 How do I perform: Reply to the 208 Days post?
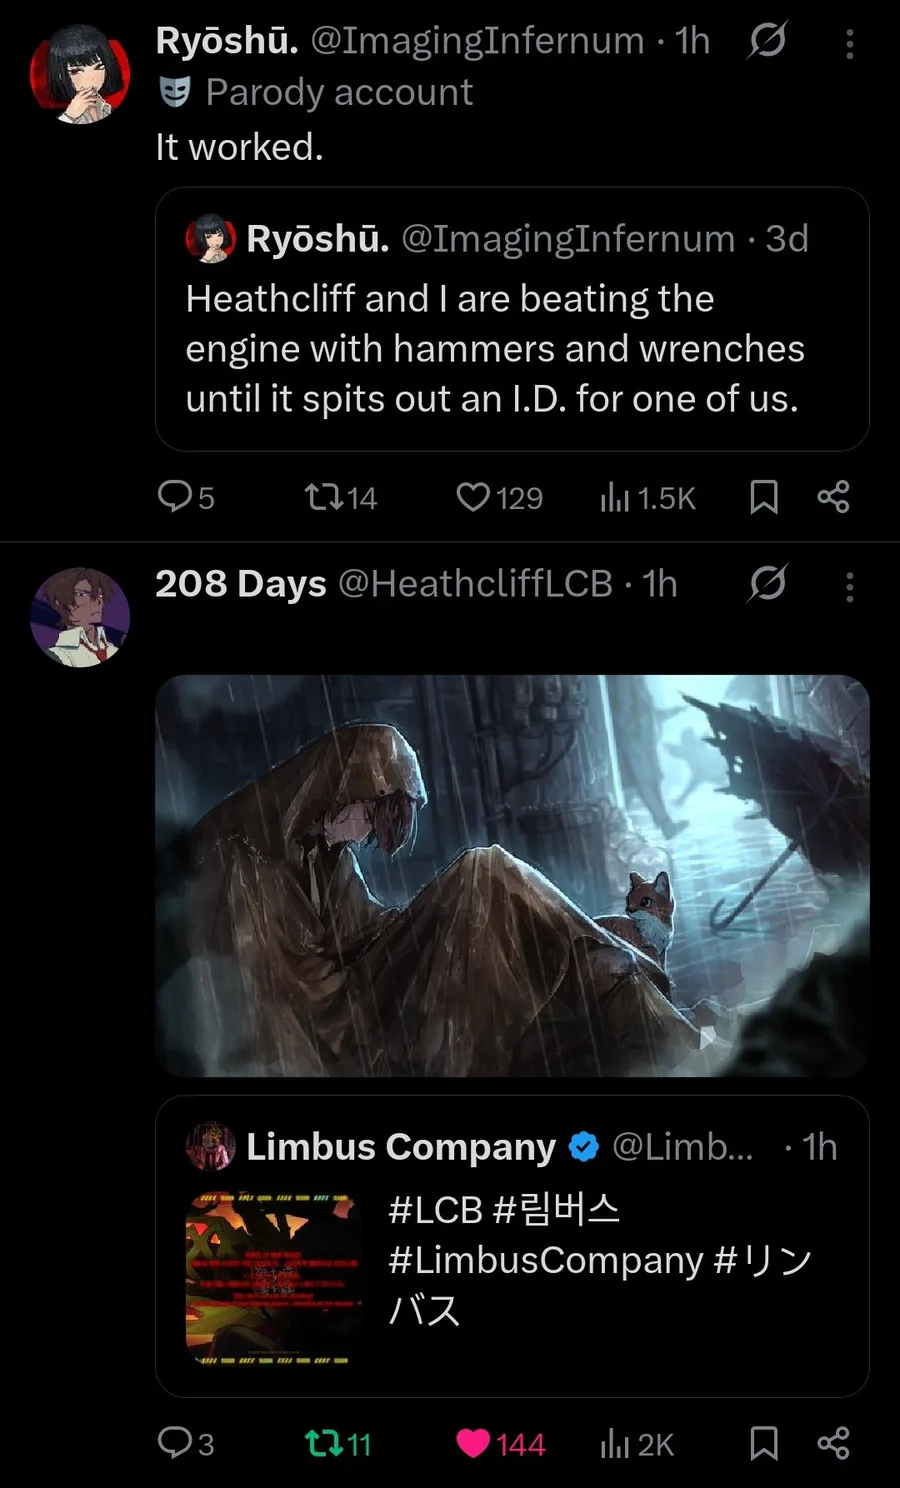pos(186,1444)
